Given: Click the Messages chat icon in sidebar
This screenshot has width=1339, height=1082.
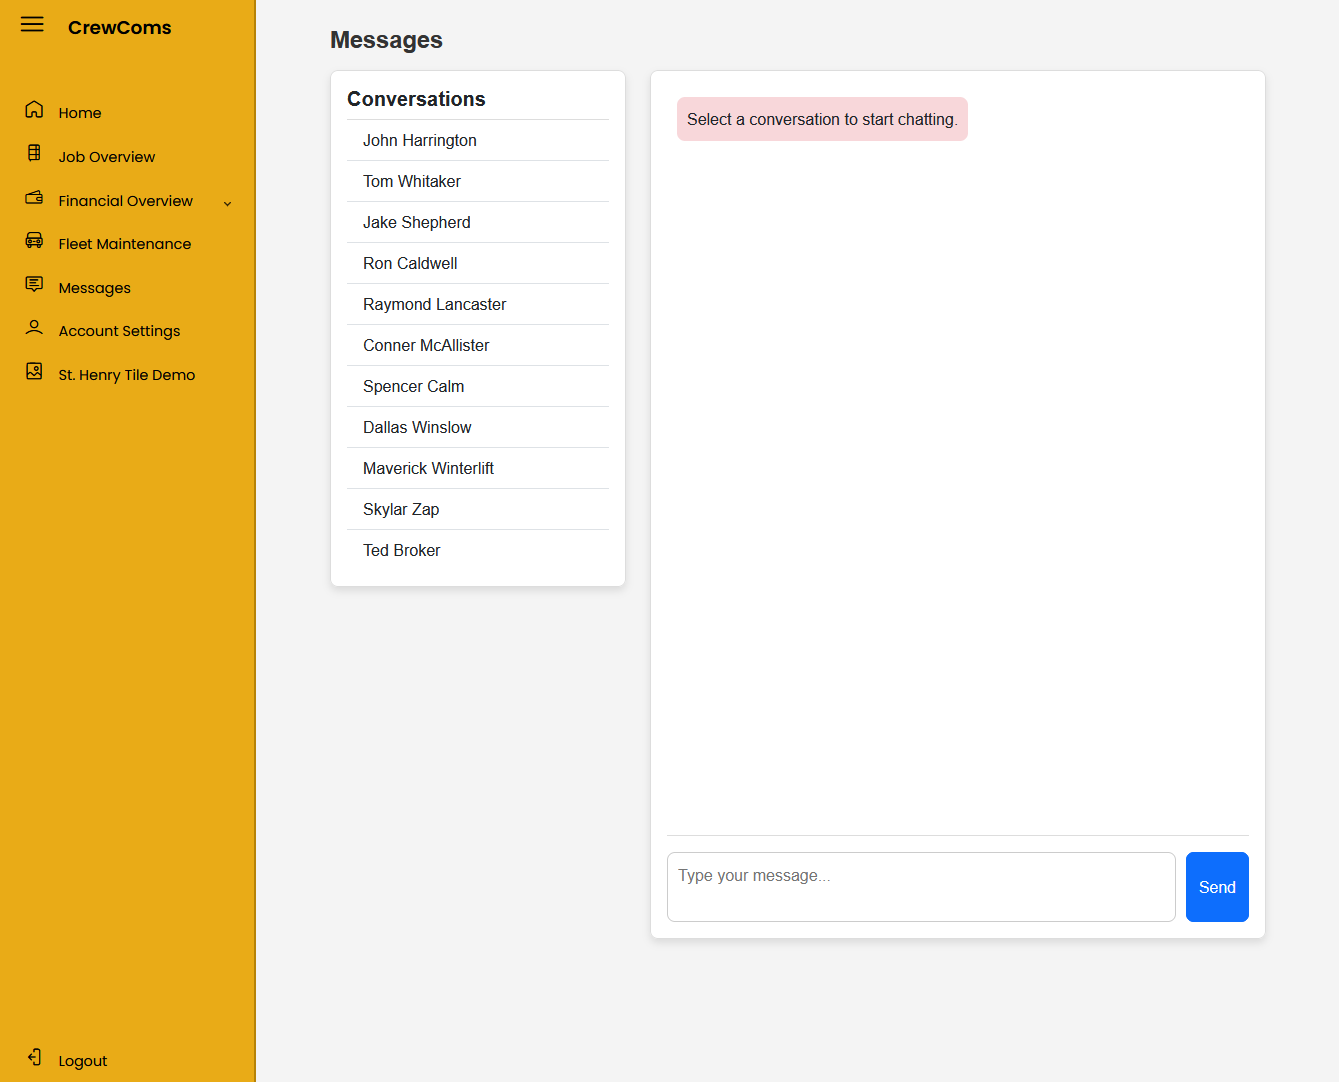Looking at the screenshot, I should 34,285.
